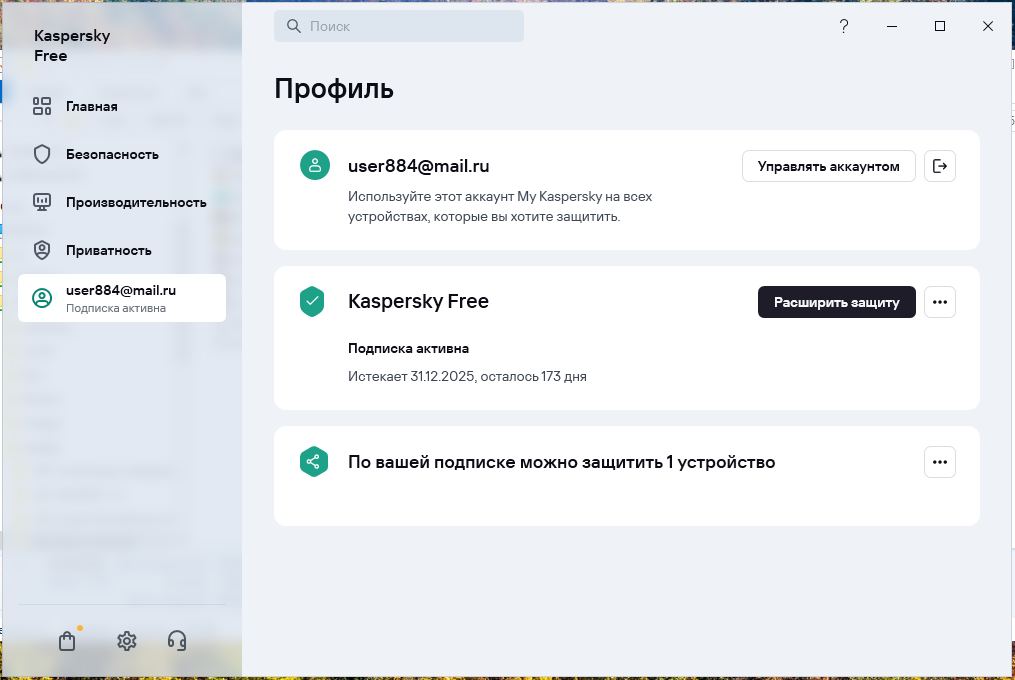Switch to Производительность section
The image size is (1015, 680).
136,202
